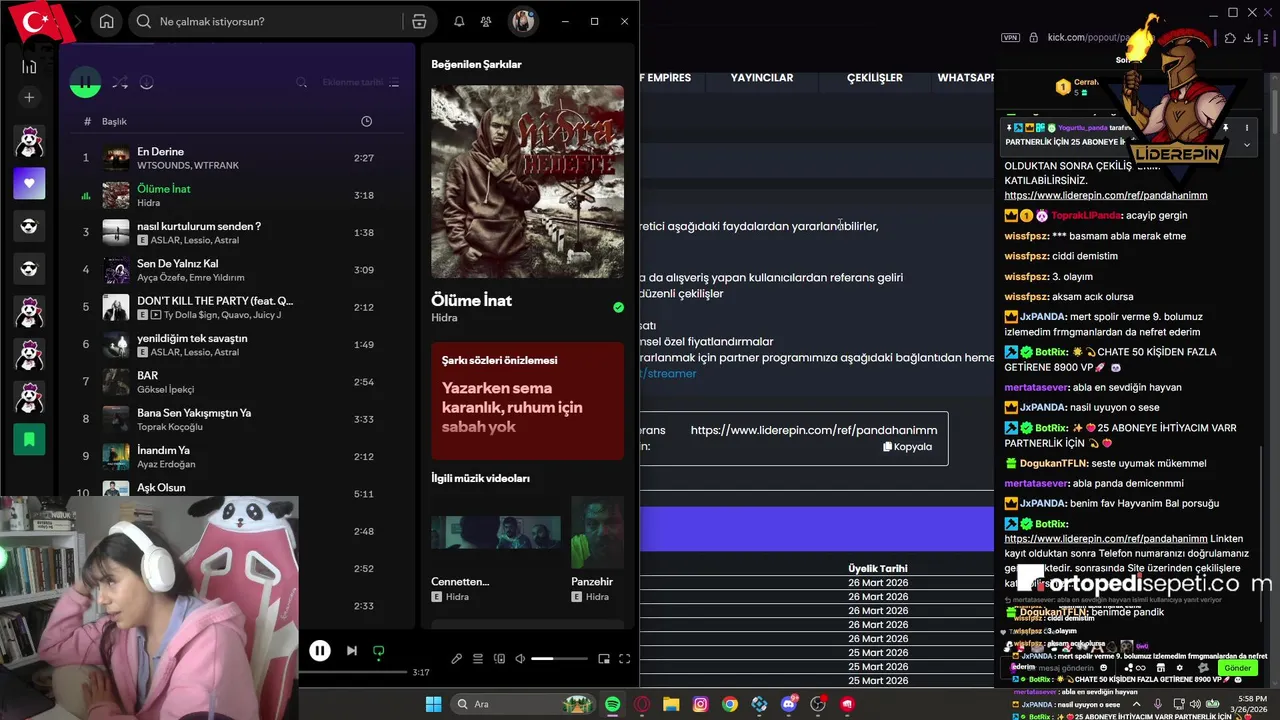Open Spotify miniplayer icon

603,659
